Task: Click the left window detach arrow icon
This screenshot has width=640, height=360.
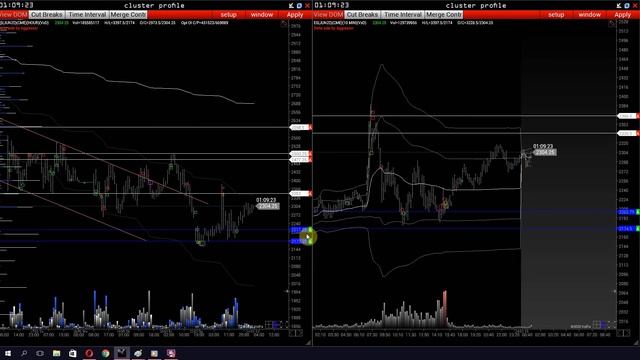Action: tap(291, 5)
